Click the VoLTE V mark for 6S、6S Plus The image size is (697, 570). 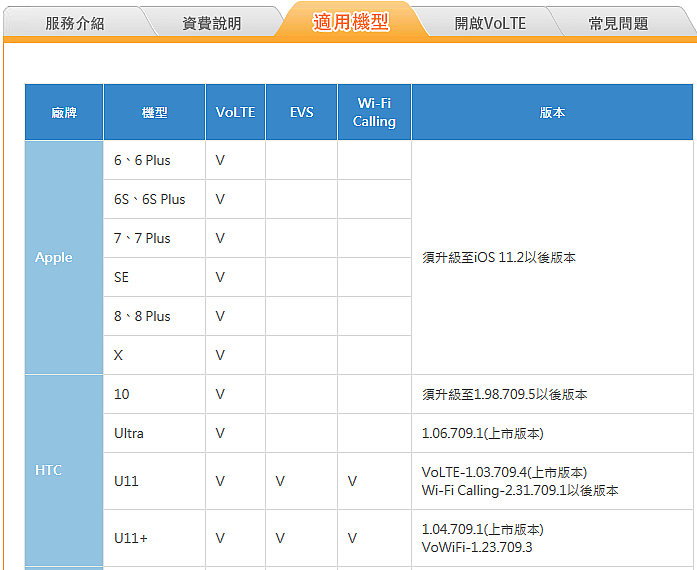220,199
